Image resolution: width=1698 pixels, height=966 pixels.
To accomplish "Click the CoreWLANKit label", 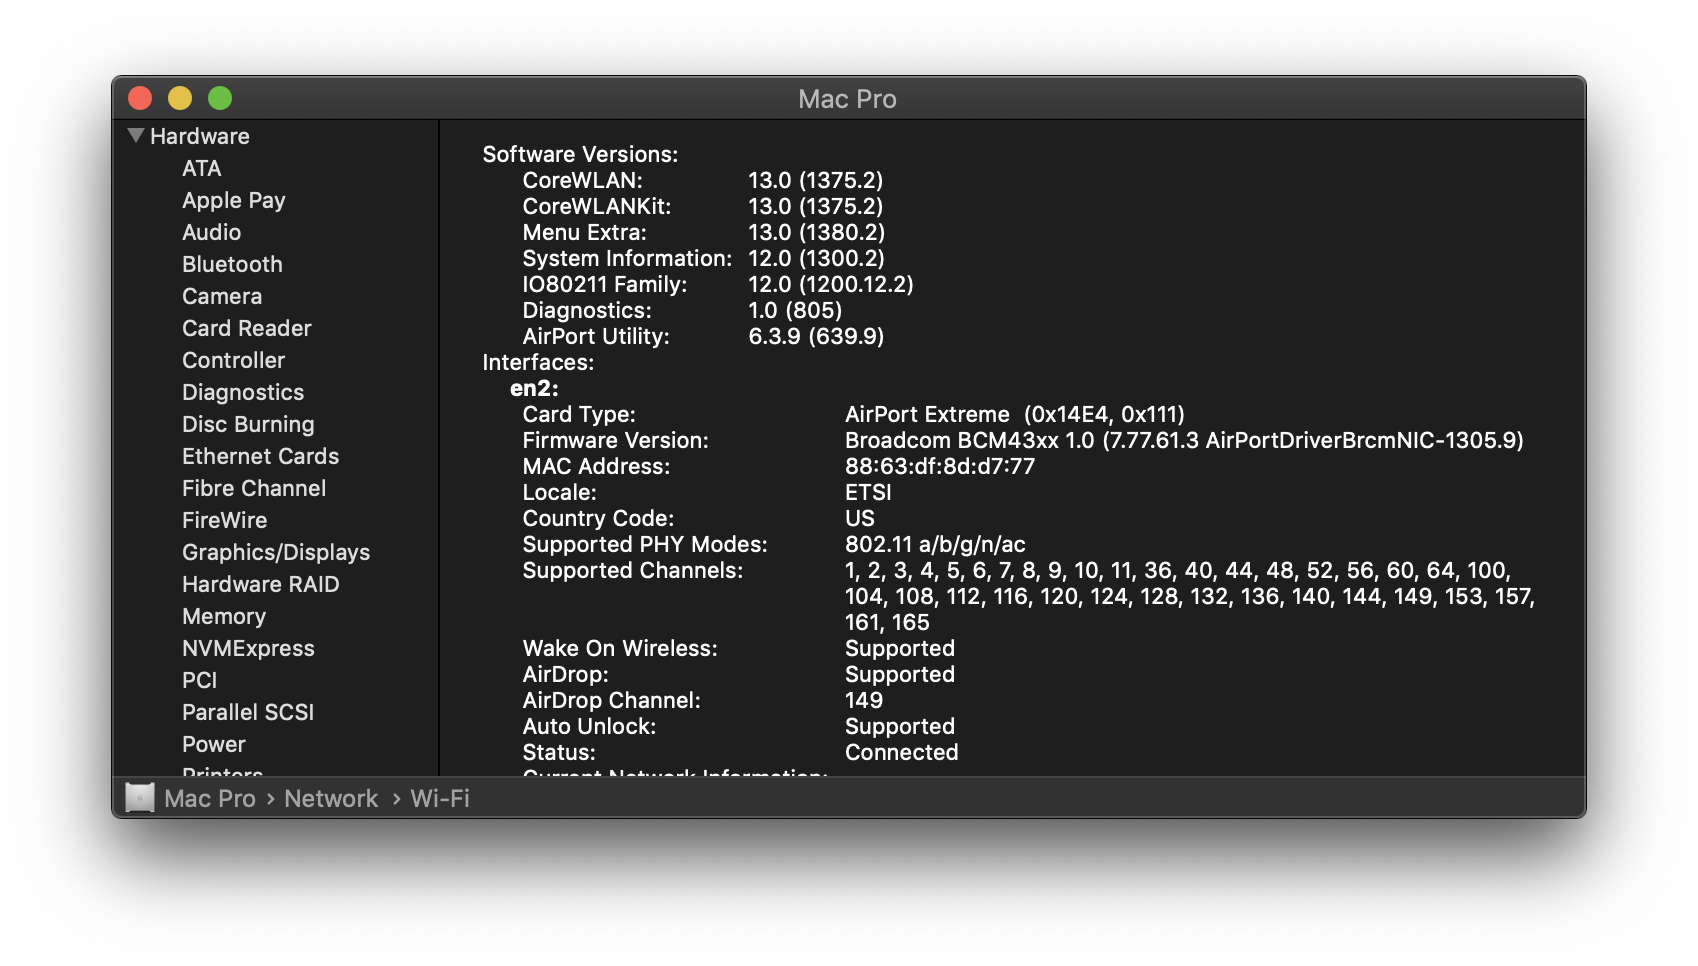I will pos(597,206).
